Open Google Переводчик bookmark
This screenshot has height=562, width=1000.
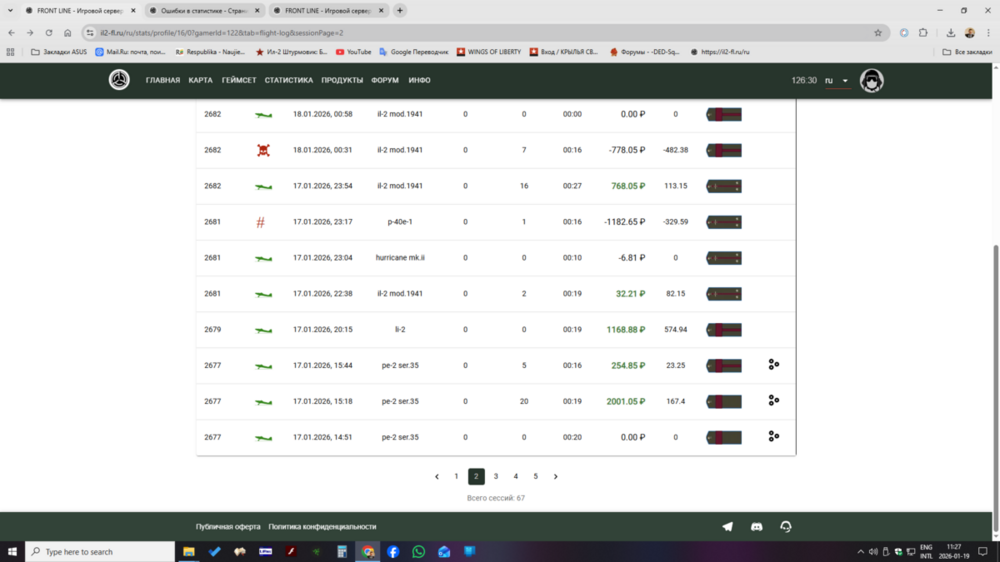(x=413, y=52)
